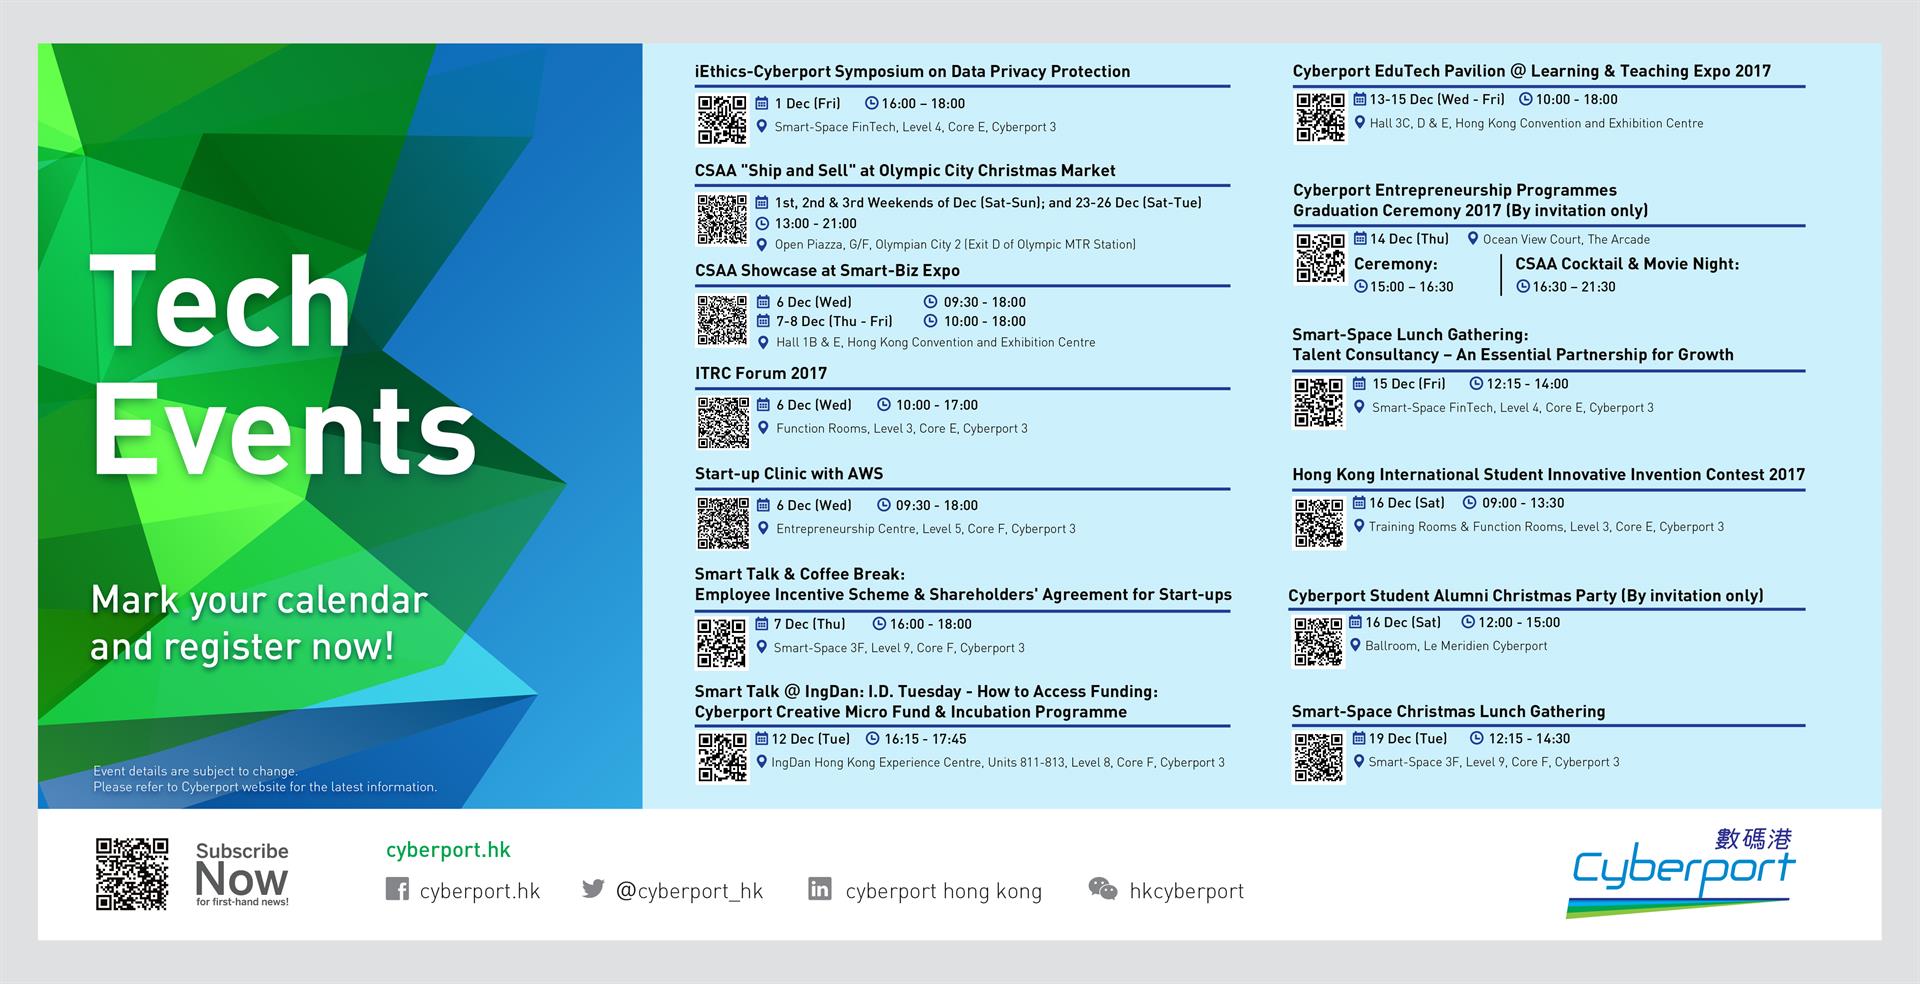Open the green cyberport.hk website link

(448, 850)
